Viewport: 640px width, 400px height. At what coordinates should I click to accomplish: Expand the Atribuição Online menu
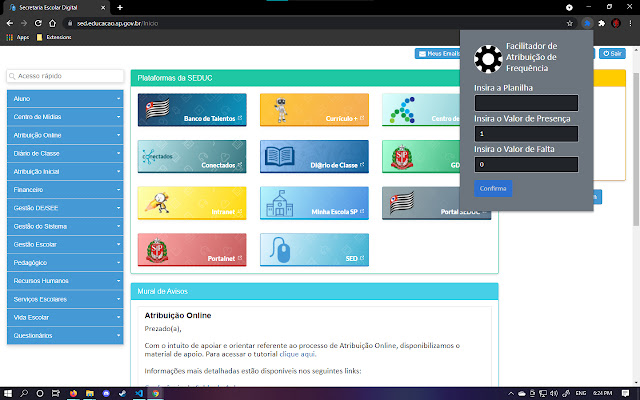(65, 135)
